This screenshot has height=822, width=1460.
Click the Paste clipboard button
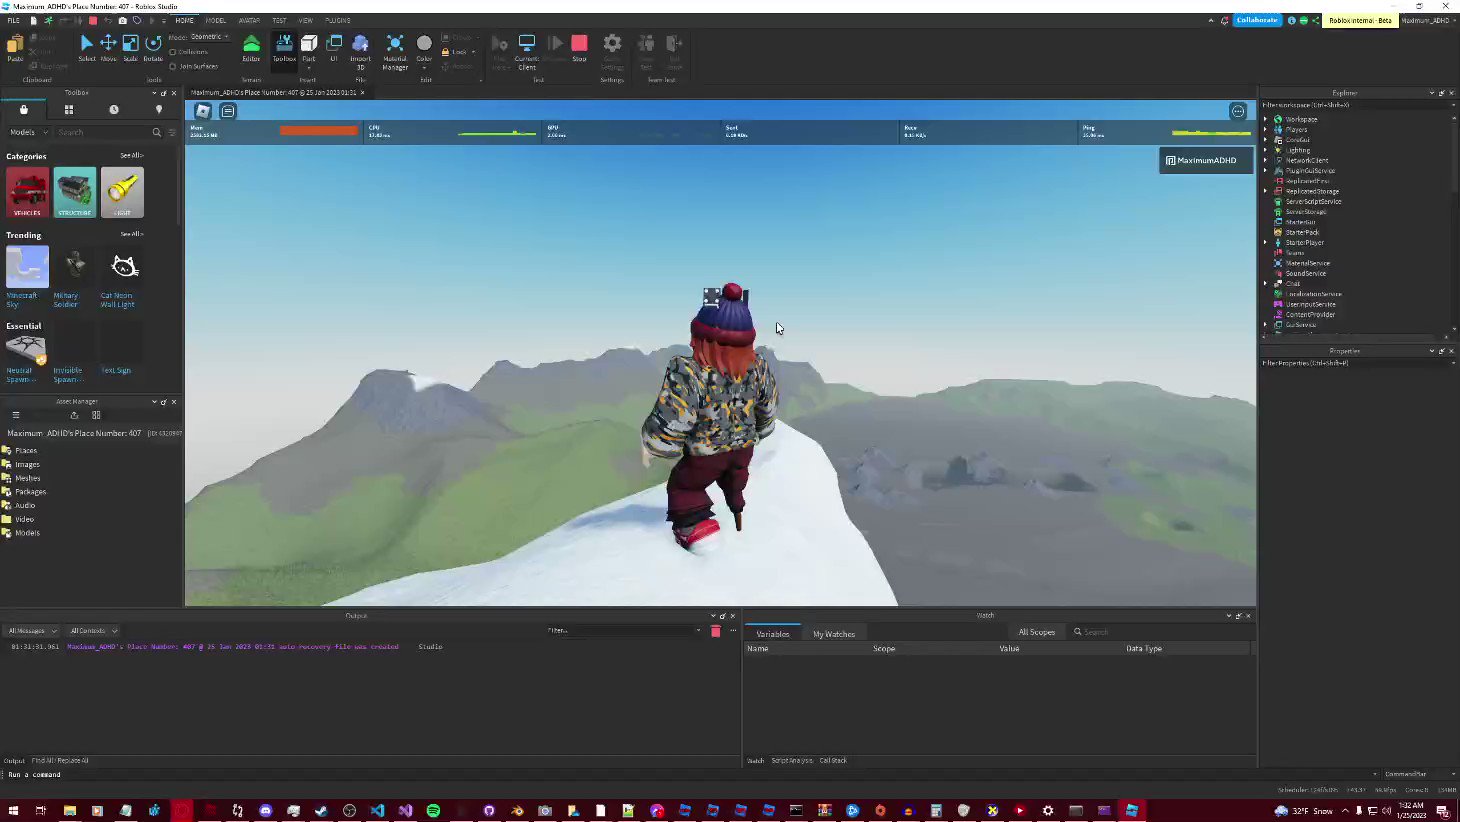[15, 48]
